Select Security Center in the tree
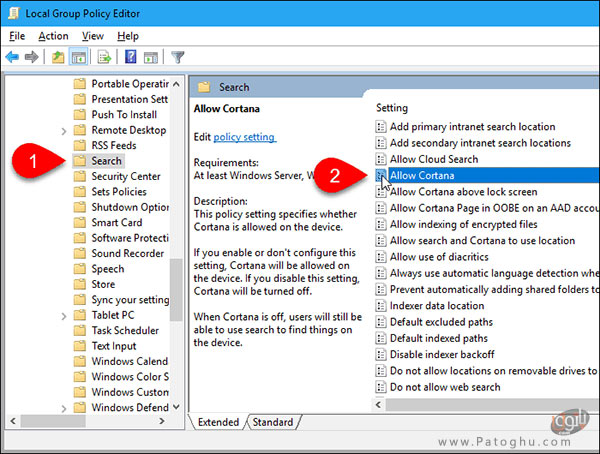This screenshot has width=600, height=454. tap(126, 176)
